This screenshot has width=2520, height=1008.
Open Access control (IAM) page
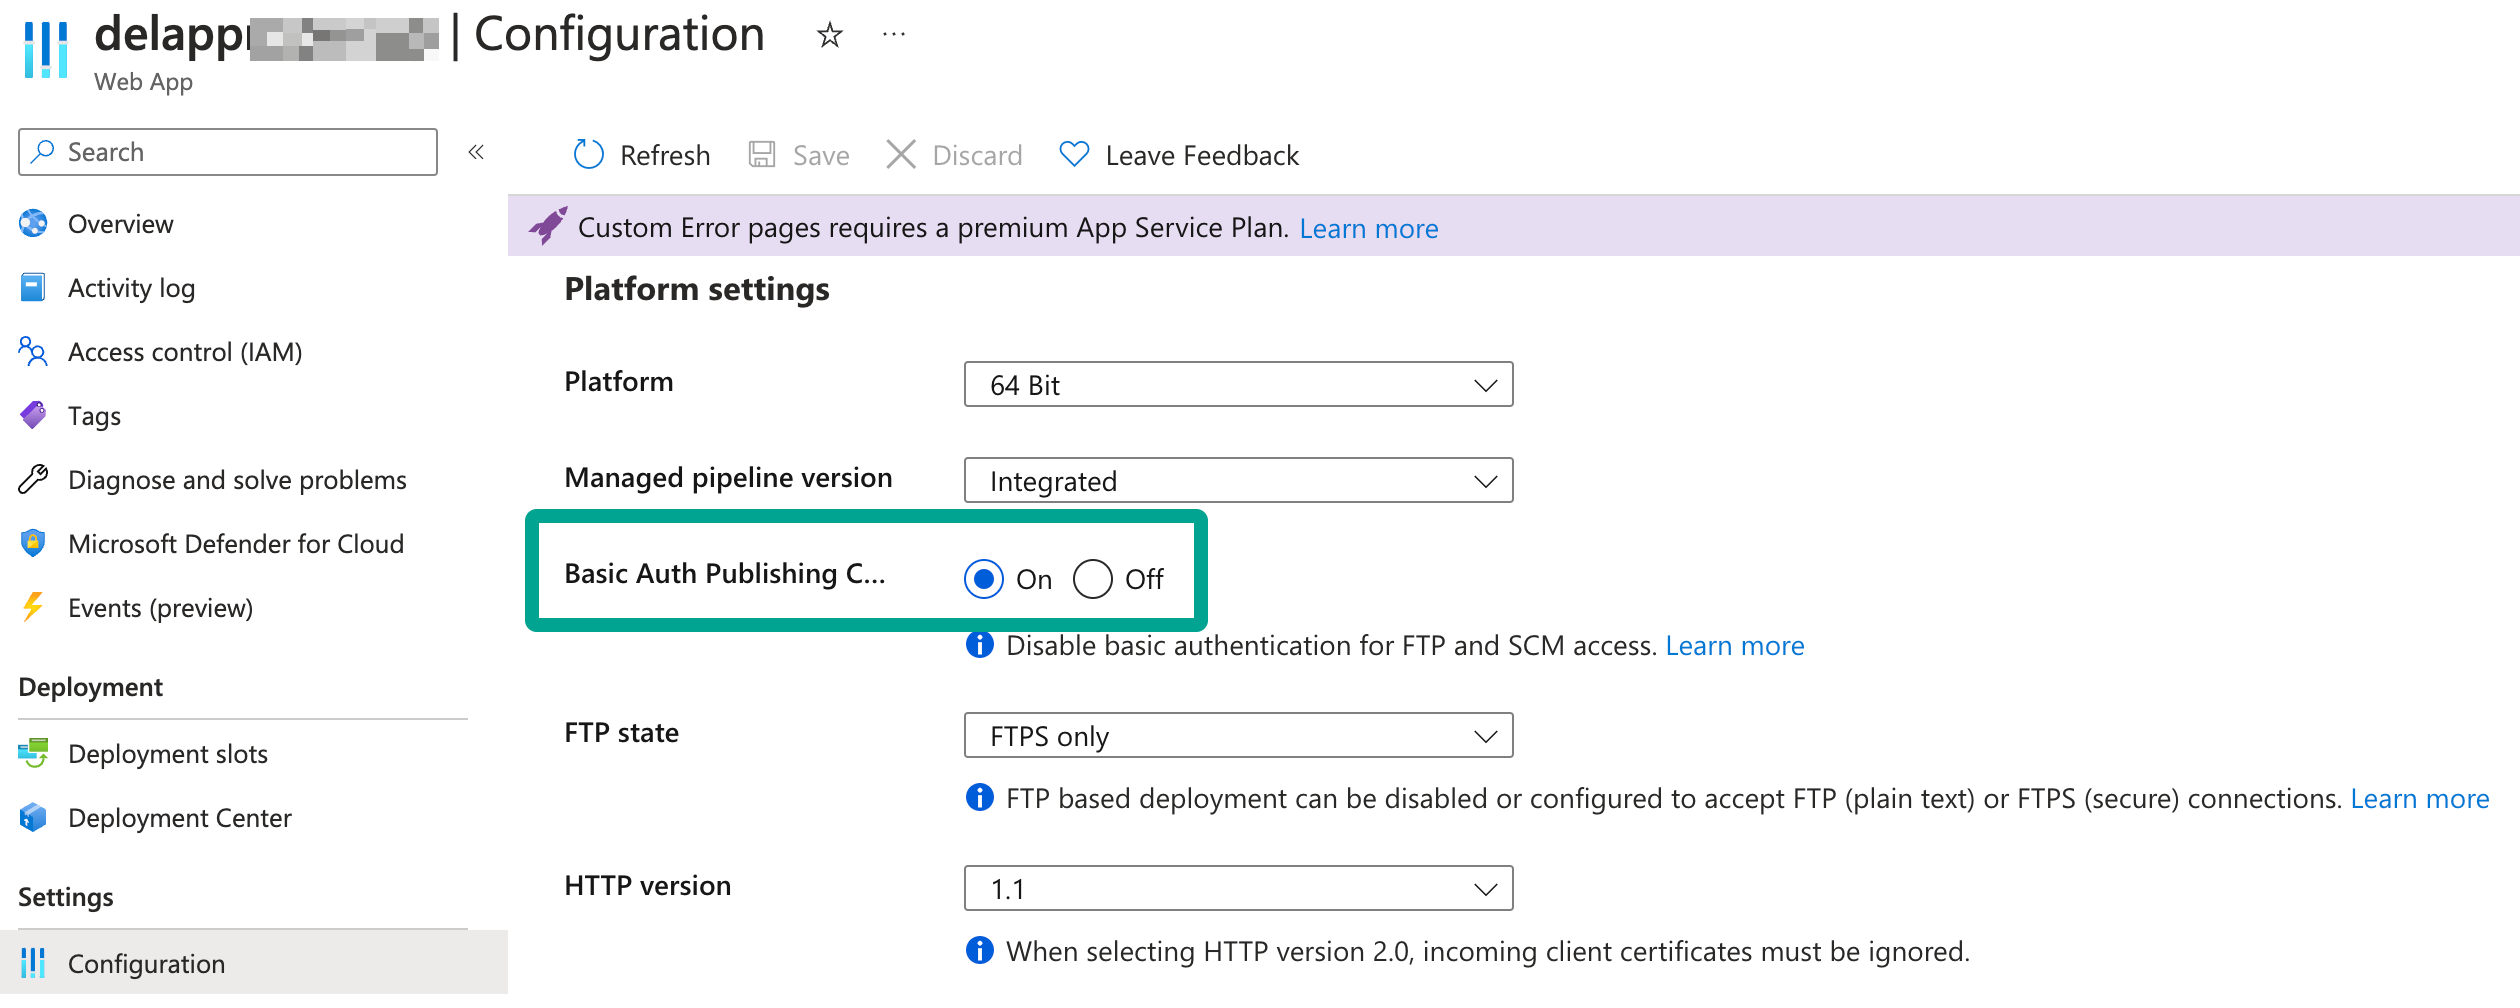pyautogui.click(x=184, y=352)
